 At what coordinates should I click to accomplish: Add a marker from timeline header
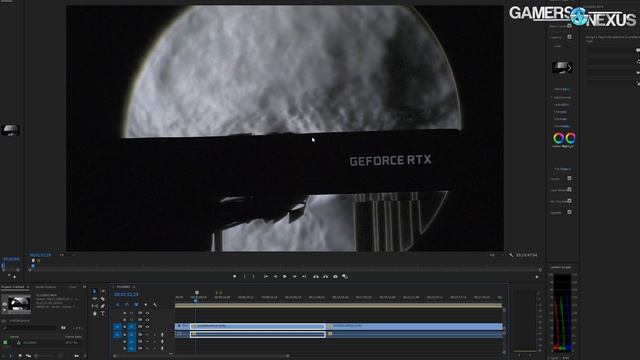(146, 304)
